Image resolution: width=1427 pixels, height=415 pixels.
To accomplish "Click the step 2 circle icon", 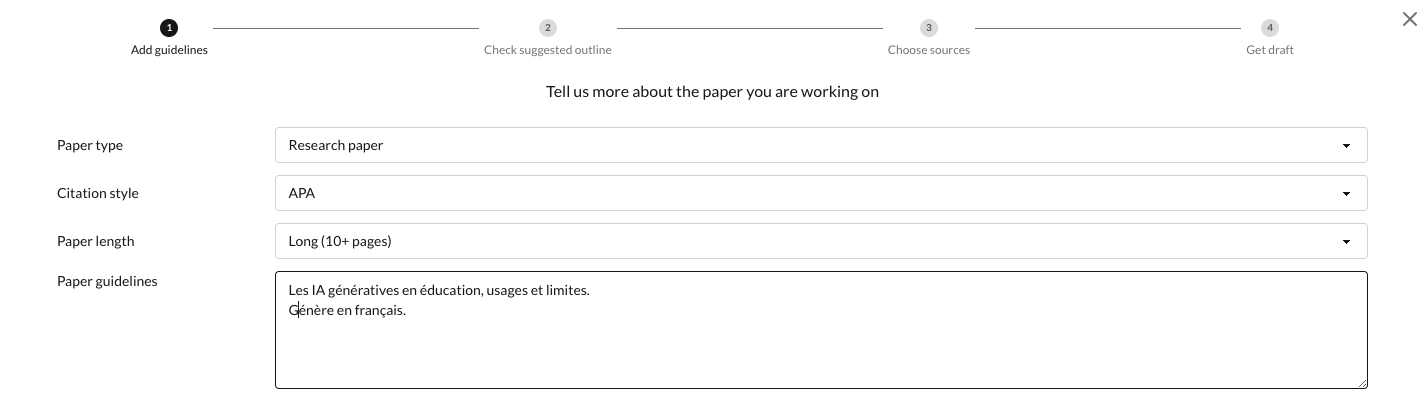I will (547, 28).
